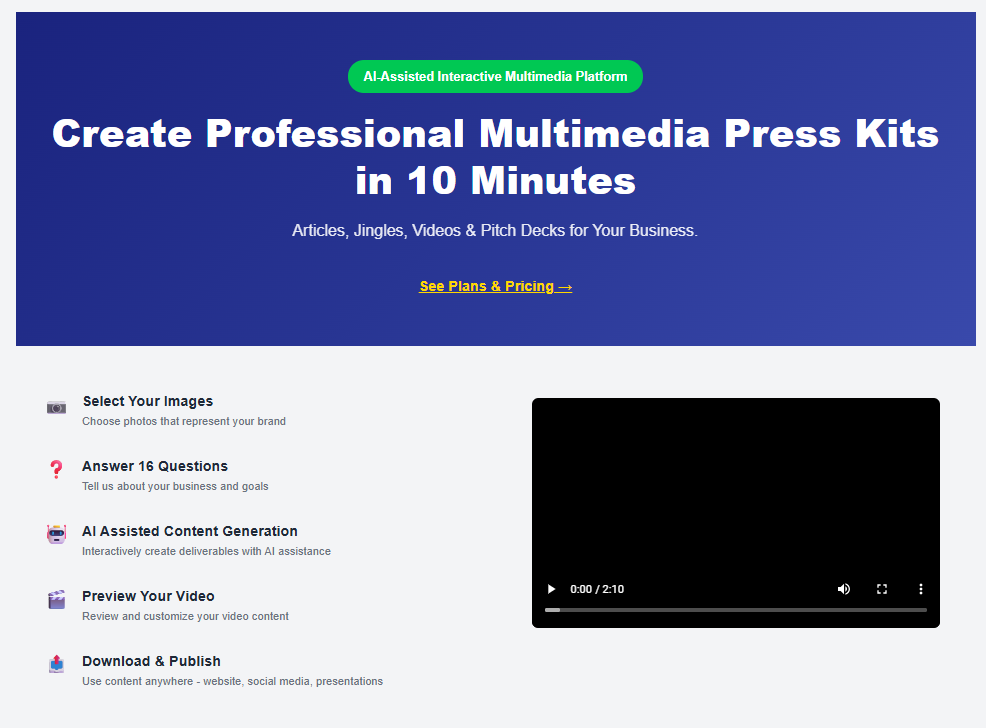986x728 pixels.
Task: Click the Select Your Images heading
Action: click(x=147, y=401)
